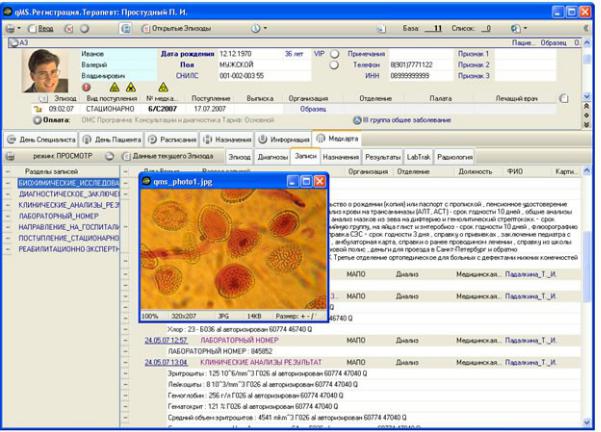Open the Результаты sub-tab
This screenshot has height=432, width=601.
(383, 157)
